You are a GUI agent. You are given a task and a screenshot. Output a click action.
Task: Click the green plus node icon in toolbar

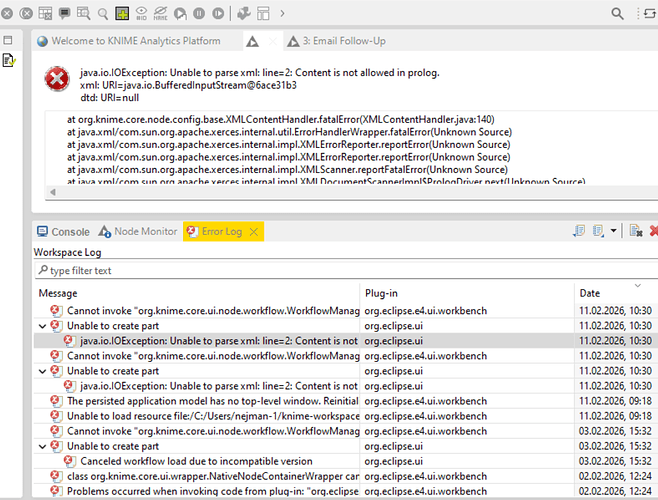point(122,13)
